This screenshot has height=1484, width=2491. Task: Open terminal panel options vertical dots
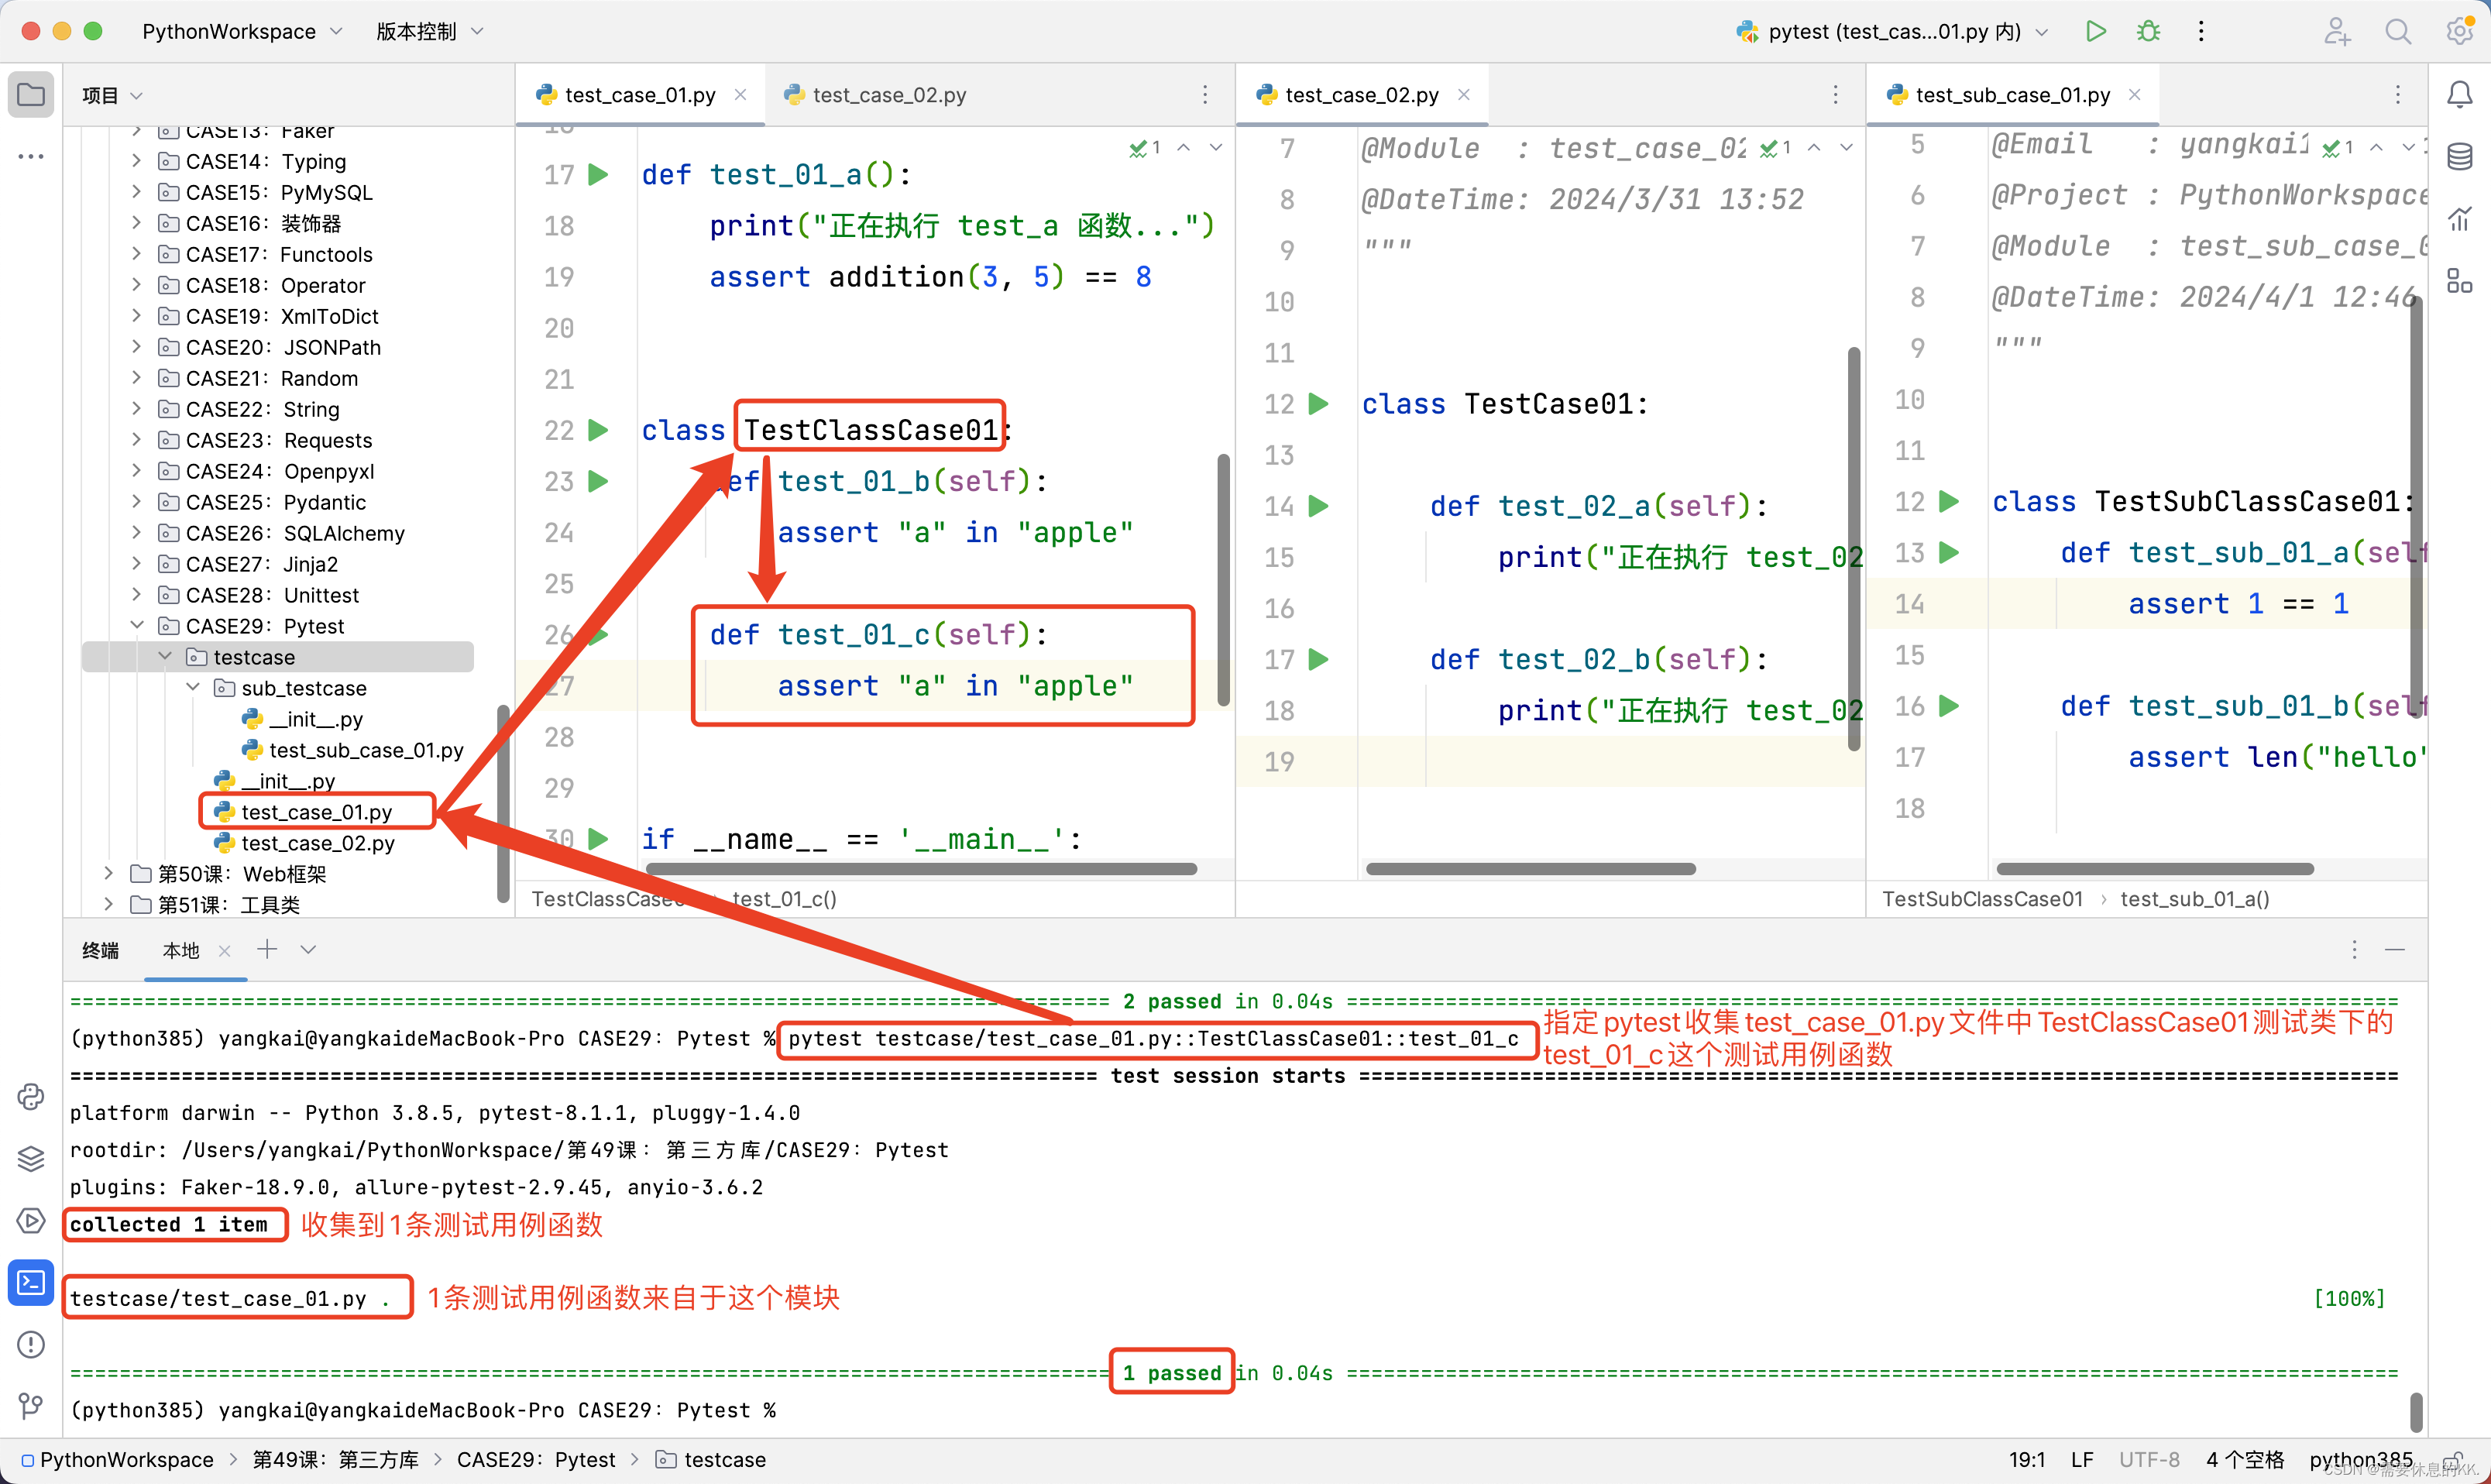[2355, 950]
